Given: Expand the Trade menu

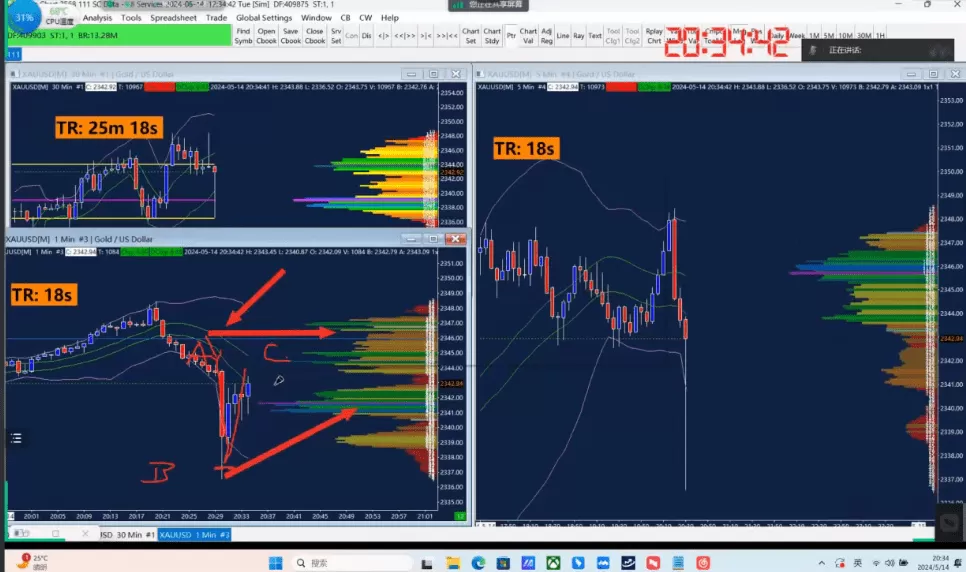Looking at the screenshot, I should pos(215,17).
